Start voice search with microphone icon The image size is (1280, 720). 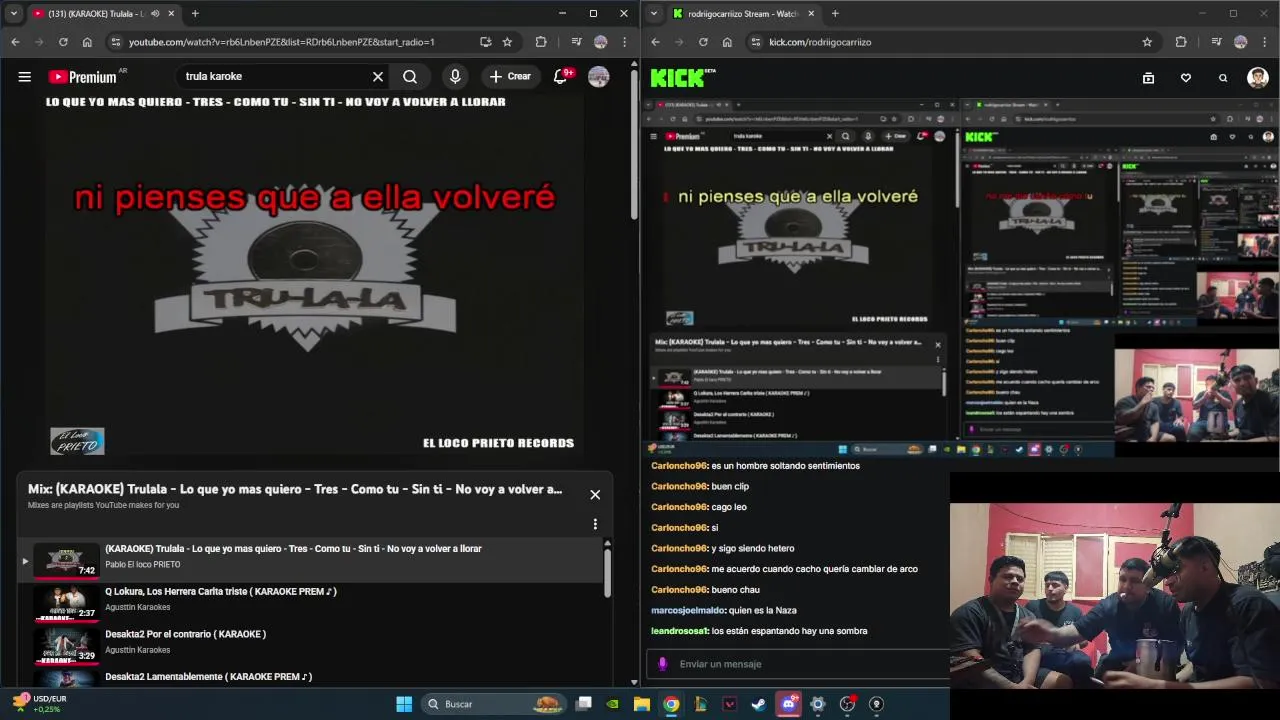[x=455, y=77]
